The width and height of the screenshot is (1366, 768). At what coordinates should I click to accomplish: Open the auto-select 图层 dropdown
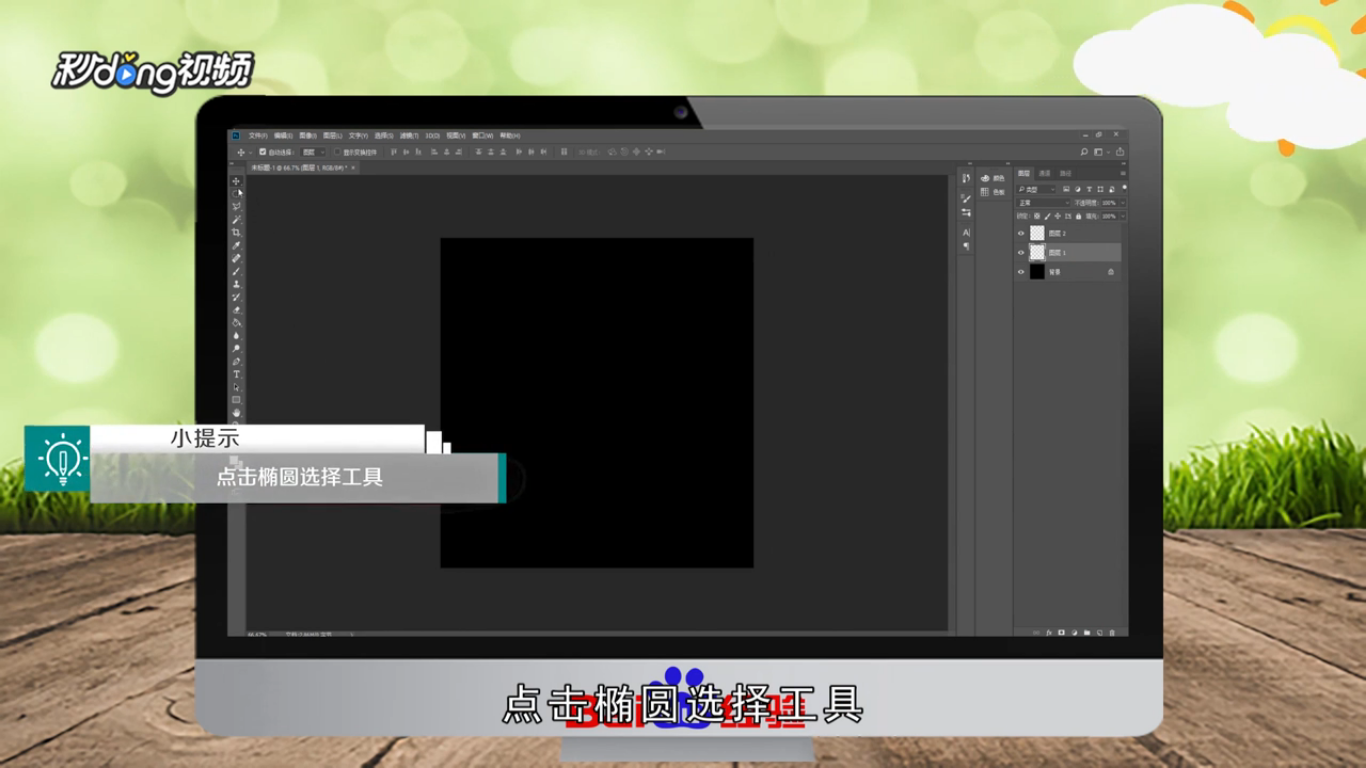(x=312, y=152)
